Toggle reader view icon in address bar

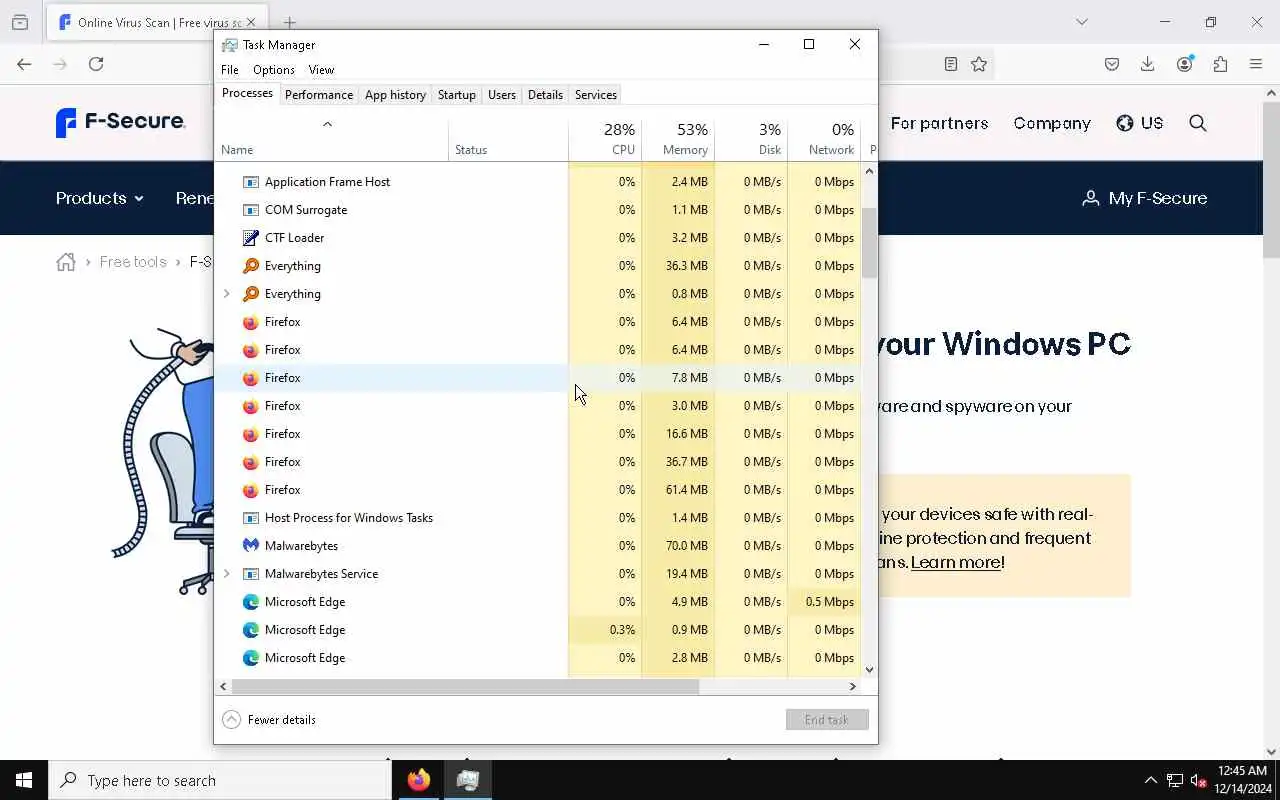pyautogui.click(x=951, y=64)
